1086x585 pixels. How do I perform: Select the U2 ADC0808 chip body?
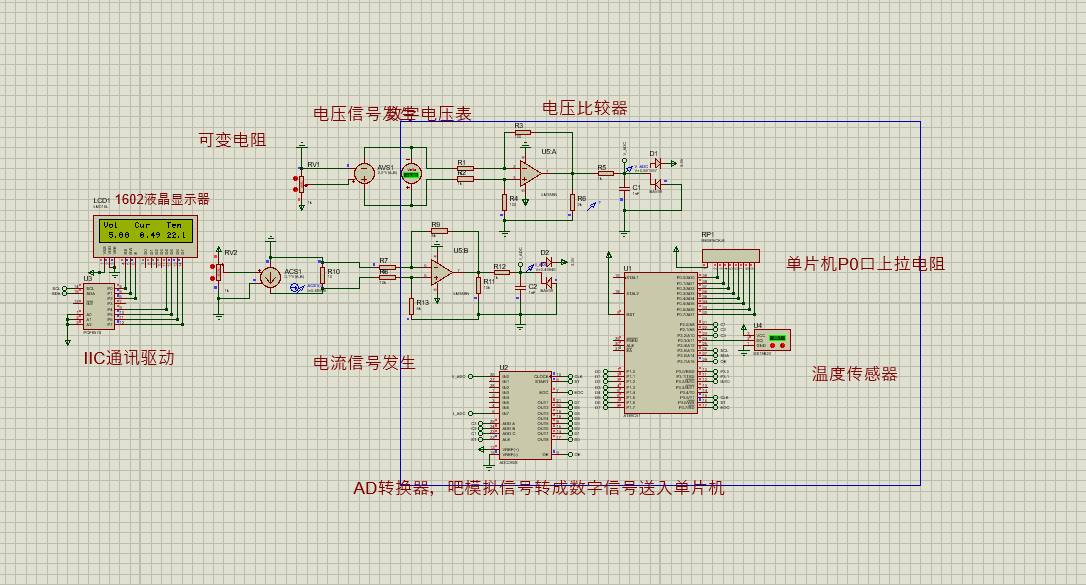pos(526,415)
